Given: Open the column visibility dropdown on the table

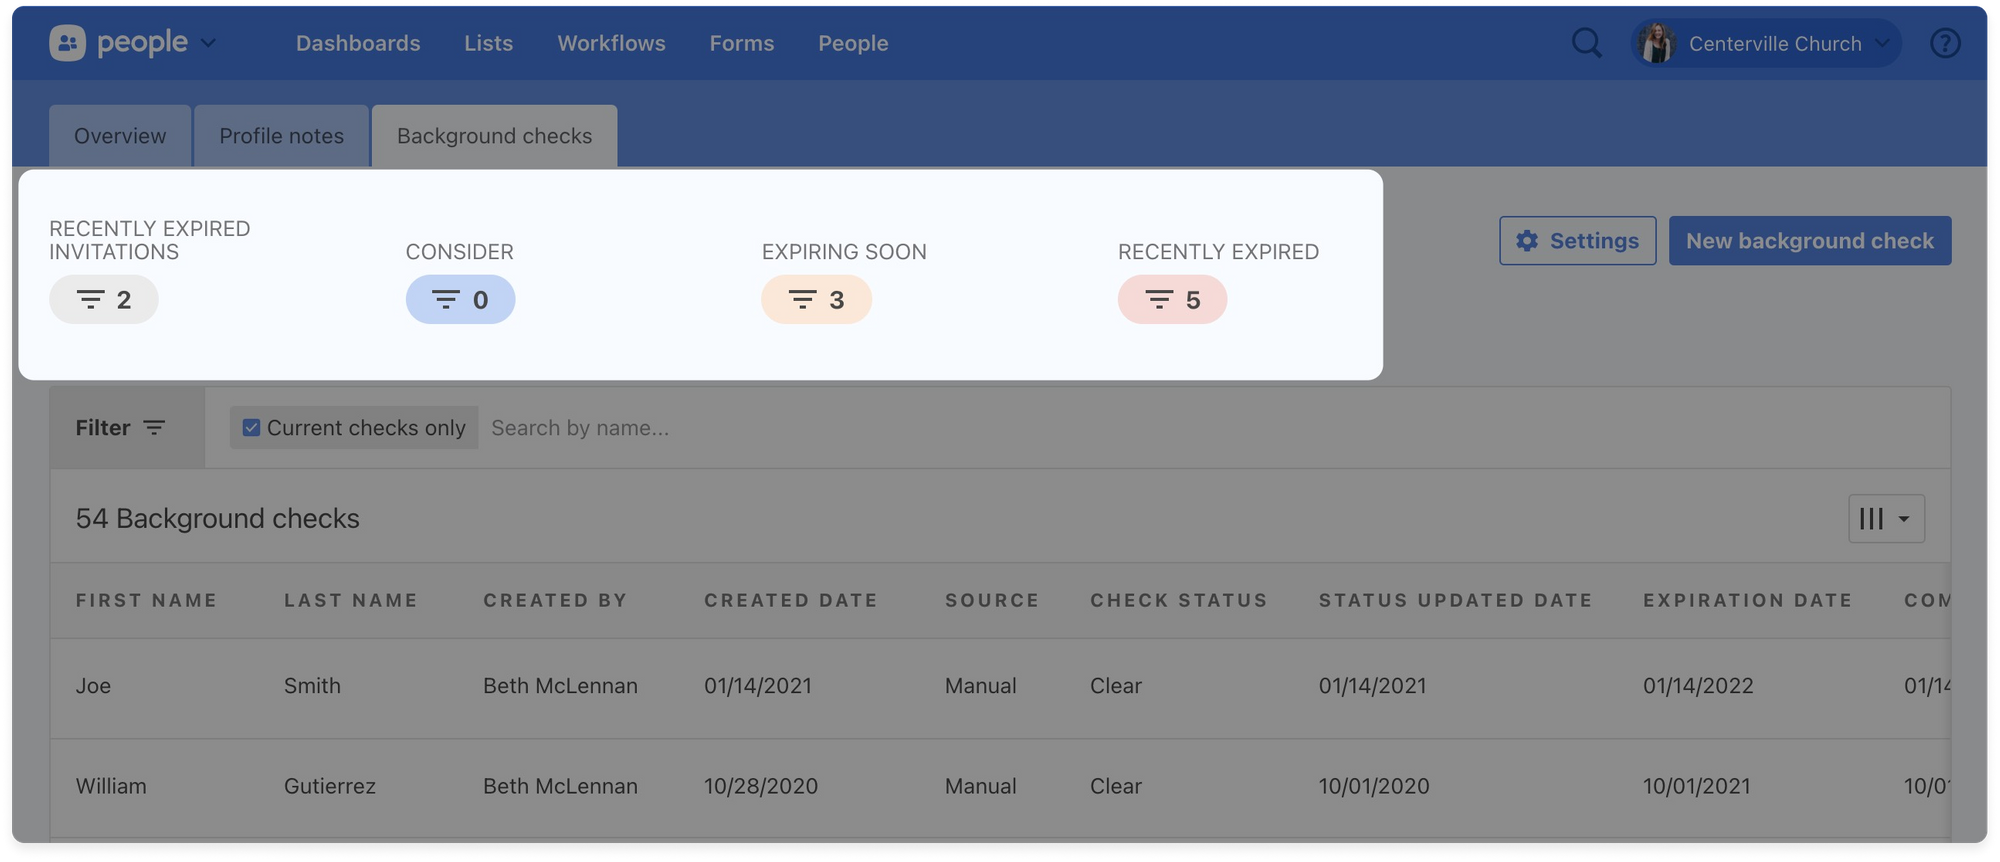Looking at the screenshot, I should tap(1886, 519).
